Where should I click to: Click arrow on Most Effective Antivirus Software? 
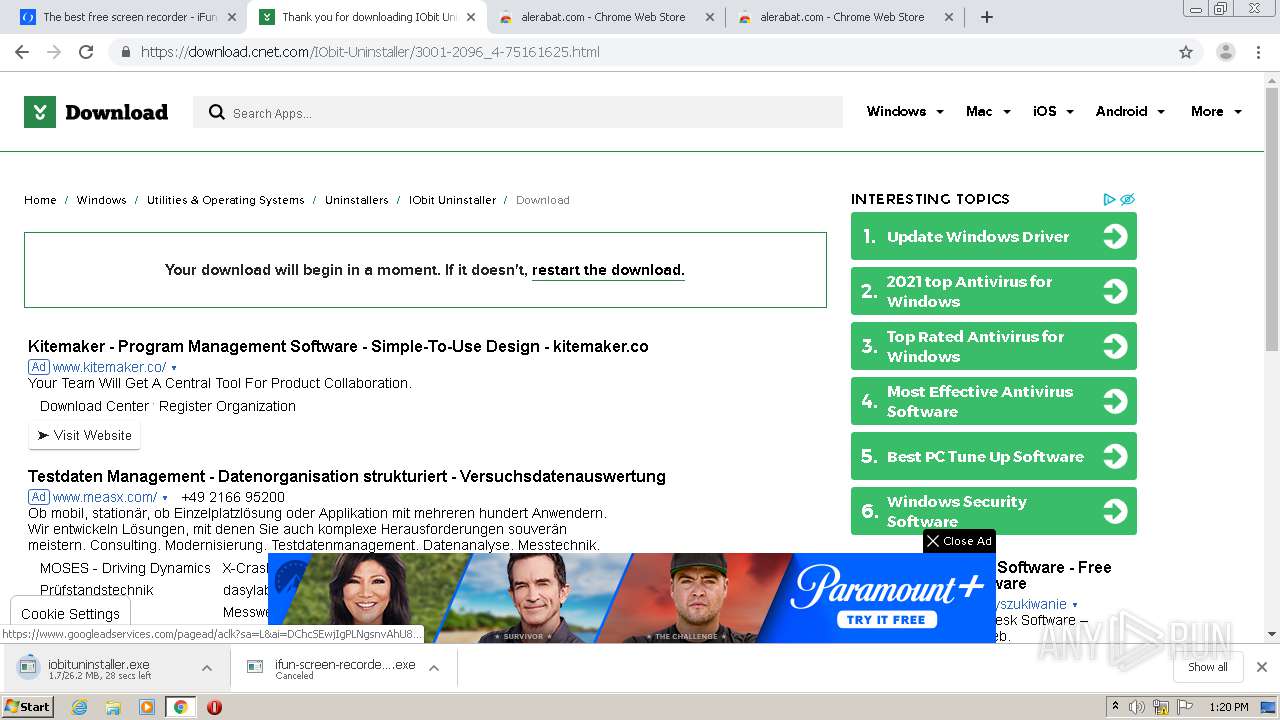point(1115,401)
